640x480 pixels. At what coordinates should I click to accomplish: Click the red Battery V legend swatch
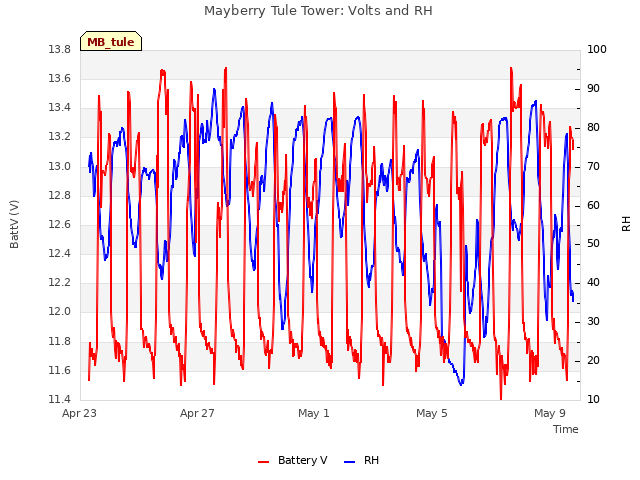264,462
